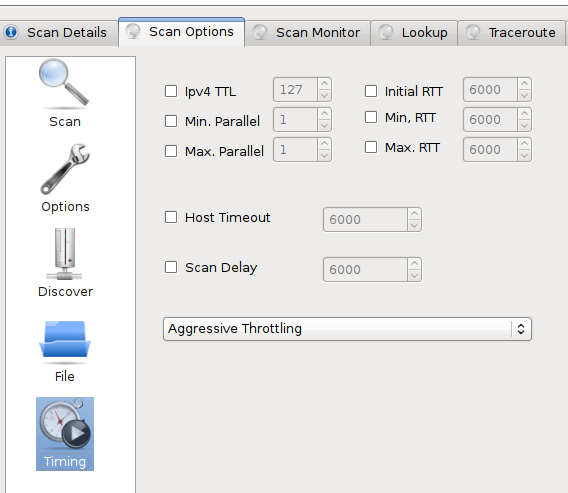Enable the Initial RTT checkbox

point(371,91)
